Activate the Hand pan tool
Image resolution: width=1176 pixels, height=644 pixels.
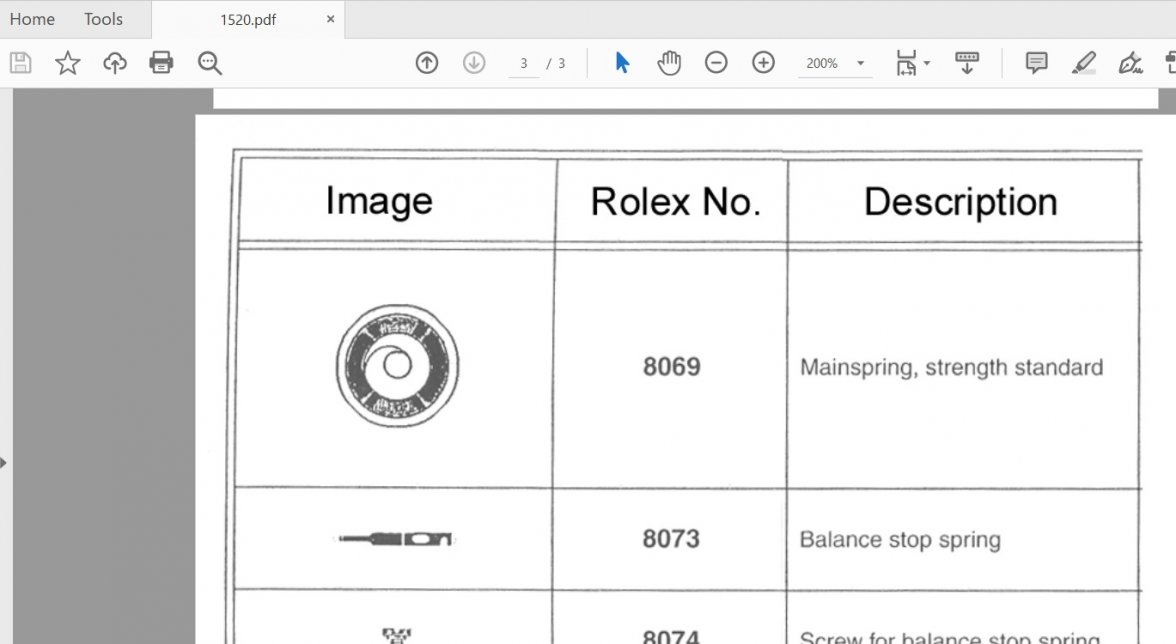click(669, 63)
